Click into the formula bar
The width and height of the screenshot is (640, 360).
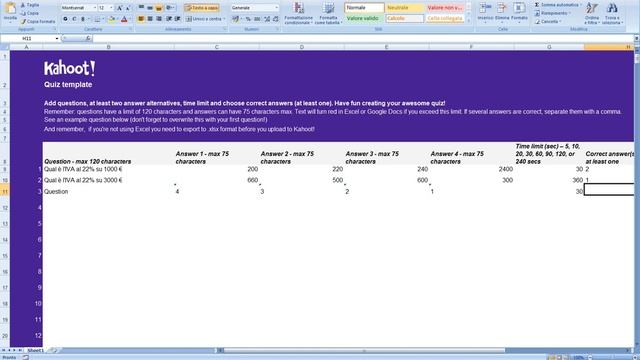pos(363,38)
